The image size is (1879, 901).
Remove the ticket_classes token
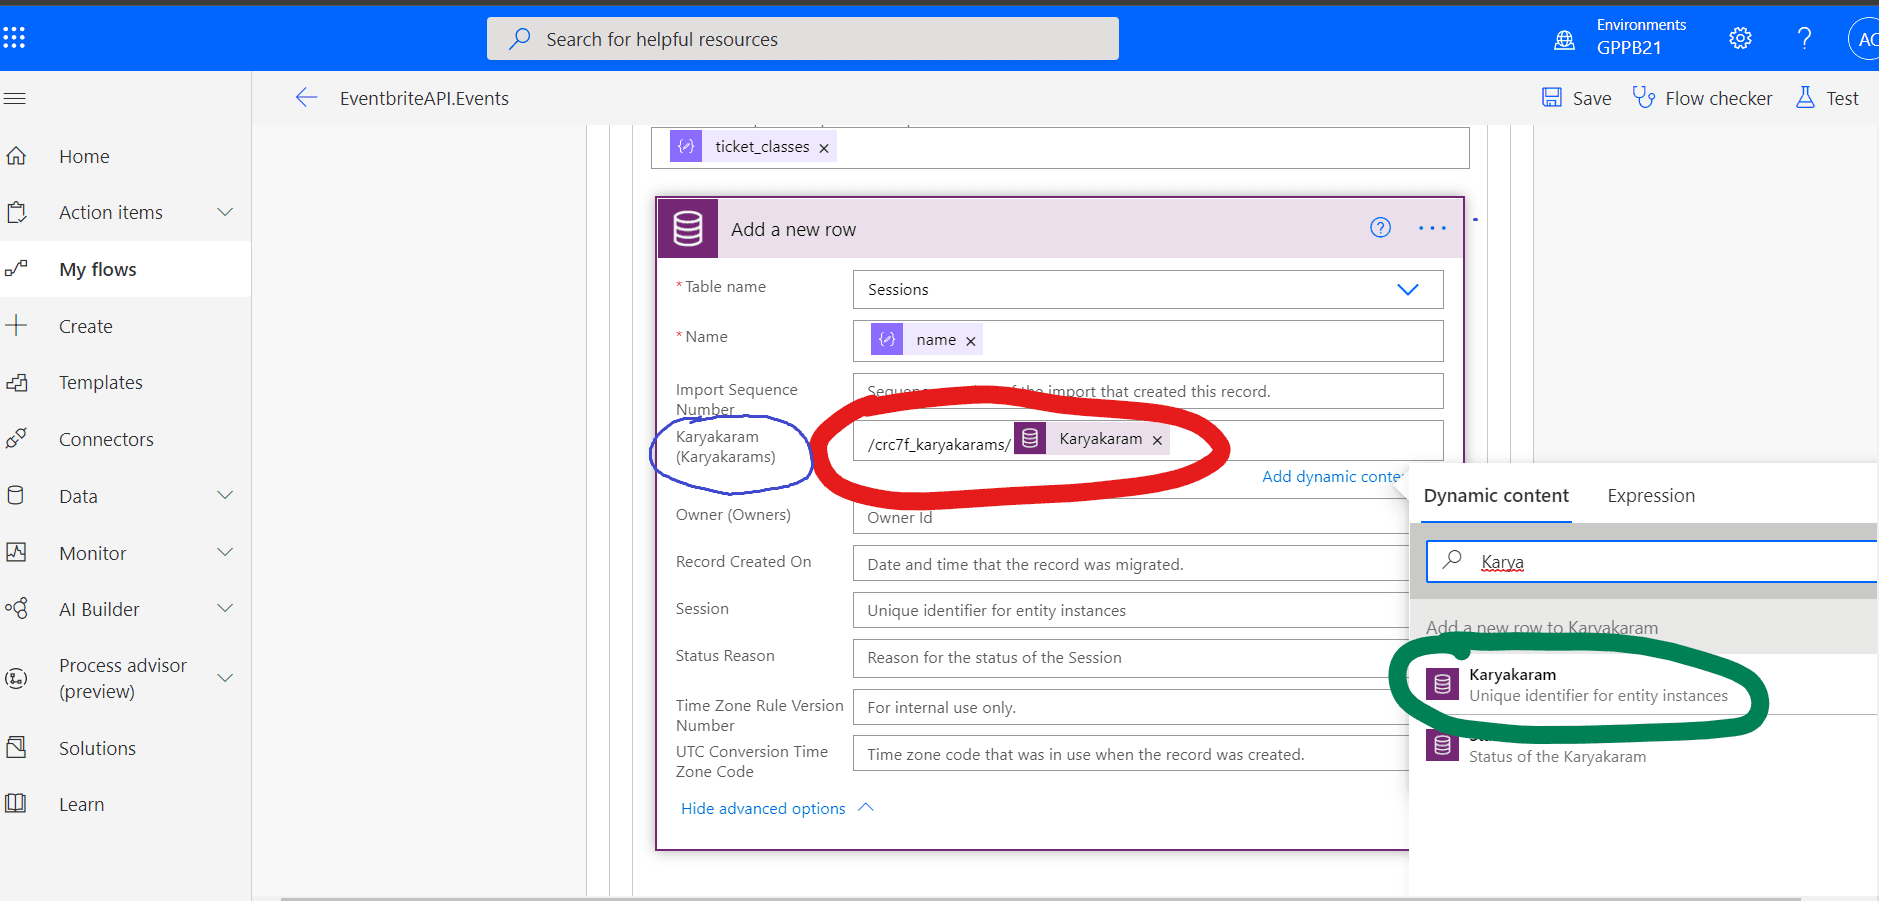(824, 148)
